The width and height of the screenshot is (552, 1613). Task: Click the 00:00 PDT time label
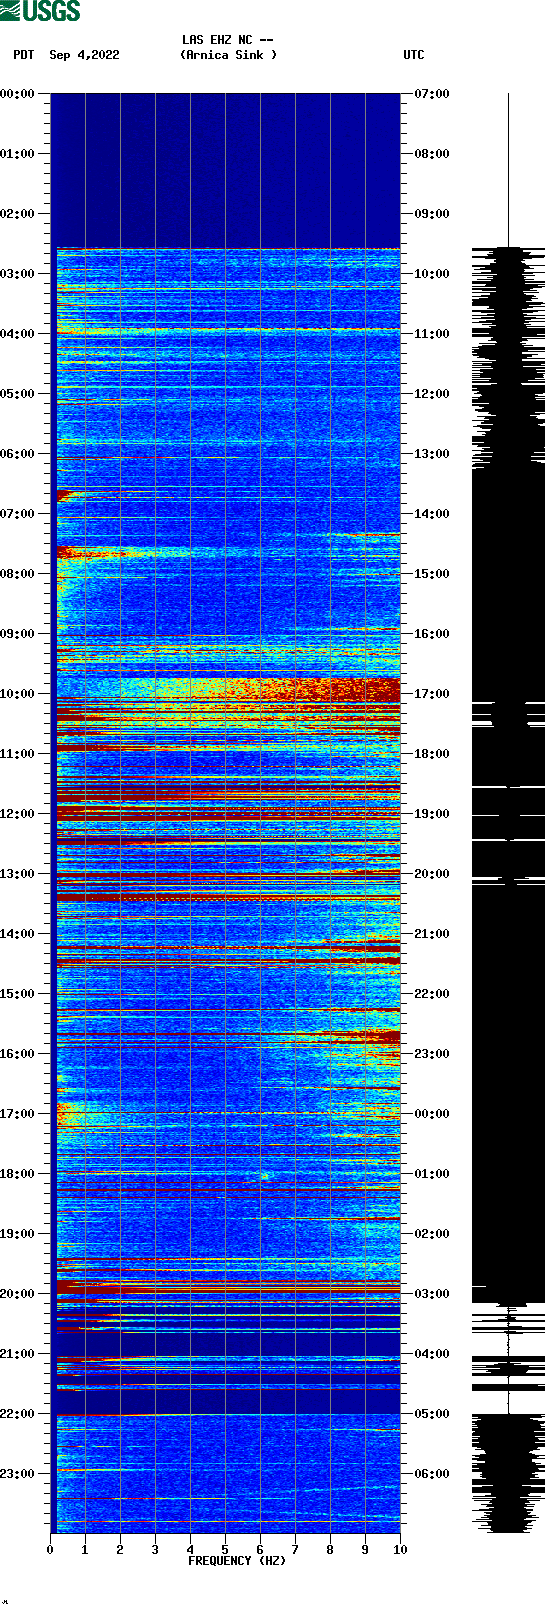pos(18,94)
